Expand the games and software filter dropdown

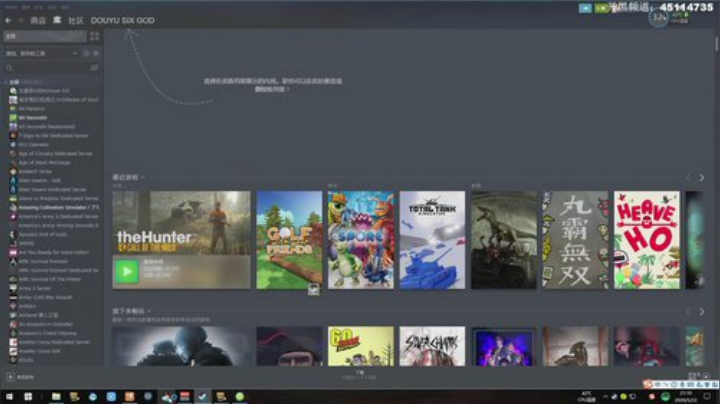click(x=41, y=53)
